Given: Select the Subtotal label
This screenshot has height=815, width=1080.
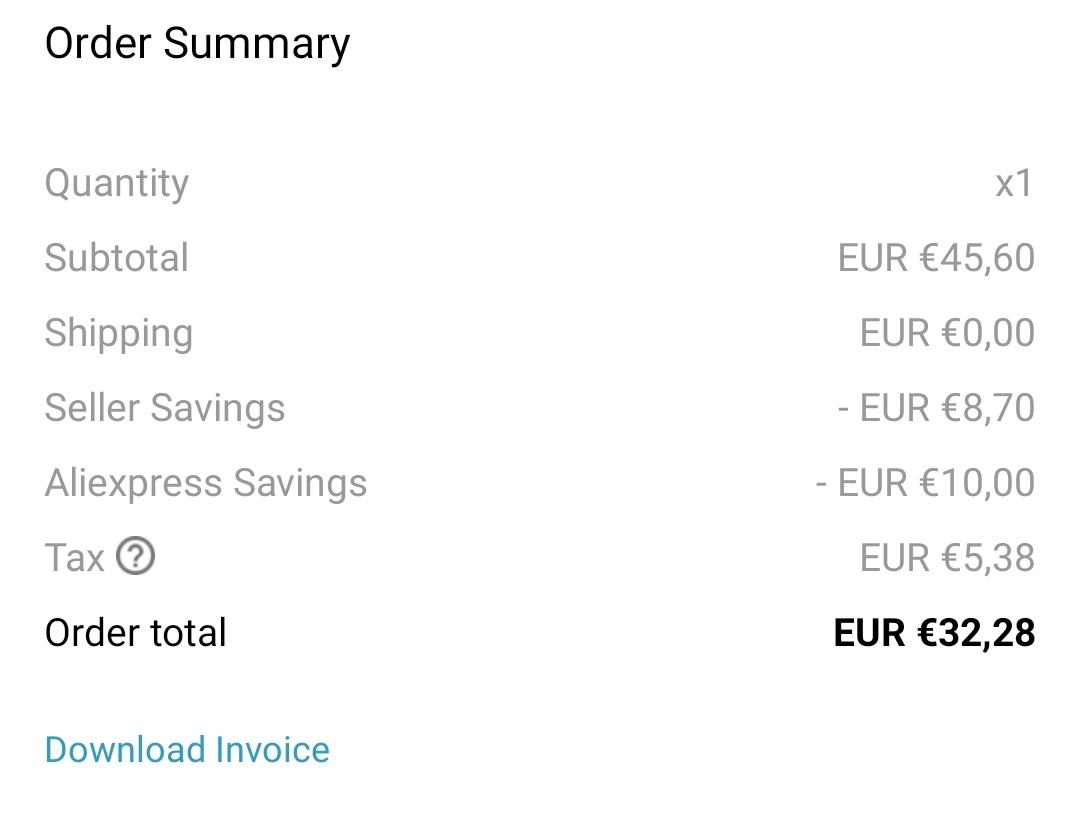Looking at the screenshot, I should click(116, 258).
